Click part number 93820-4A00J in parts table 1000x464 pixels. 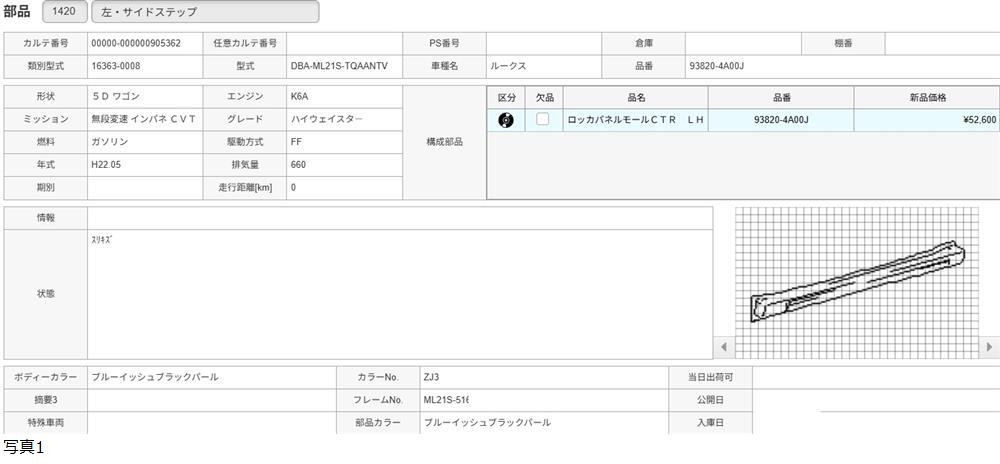pyautogui.click(x=781, y=120)
